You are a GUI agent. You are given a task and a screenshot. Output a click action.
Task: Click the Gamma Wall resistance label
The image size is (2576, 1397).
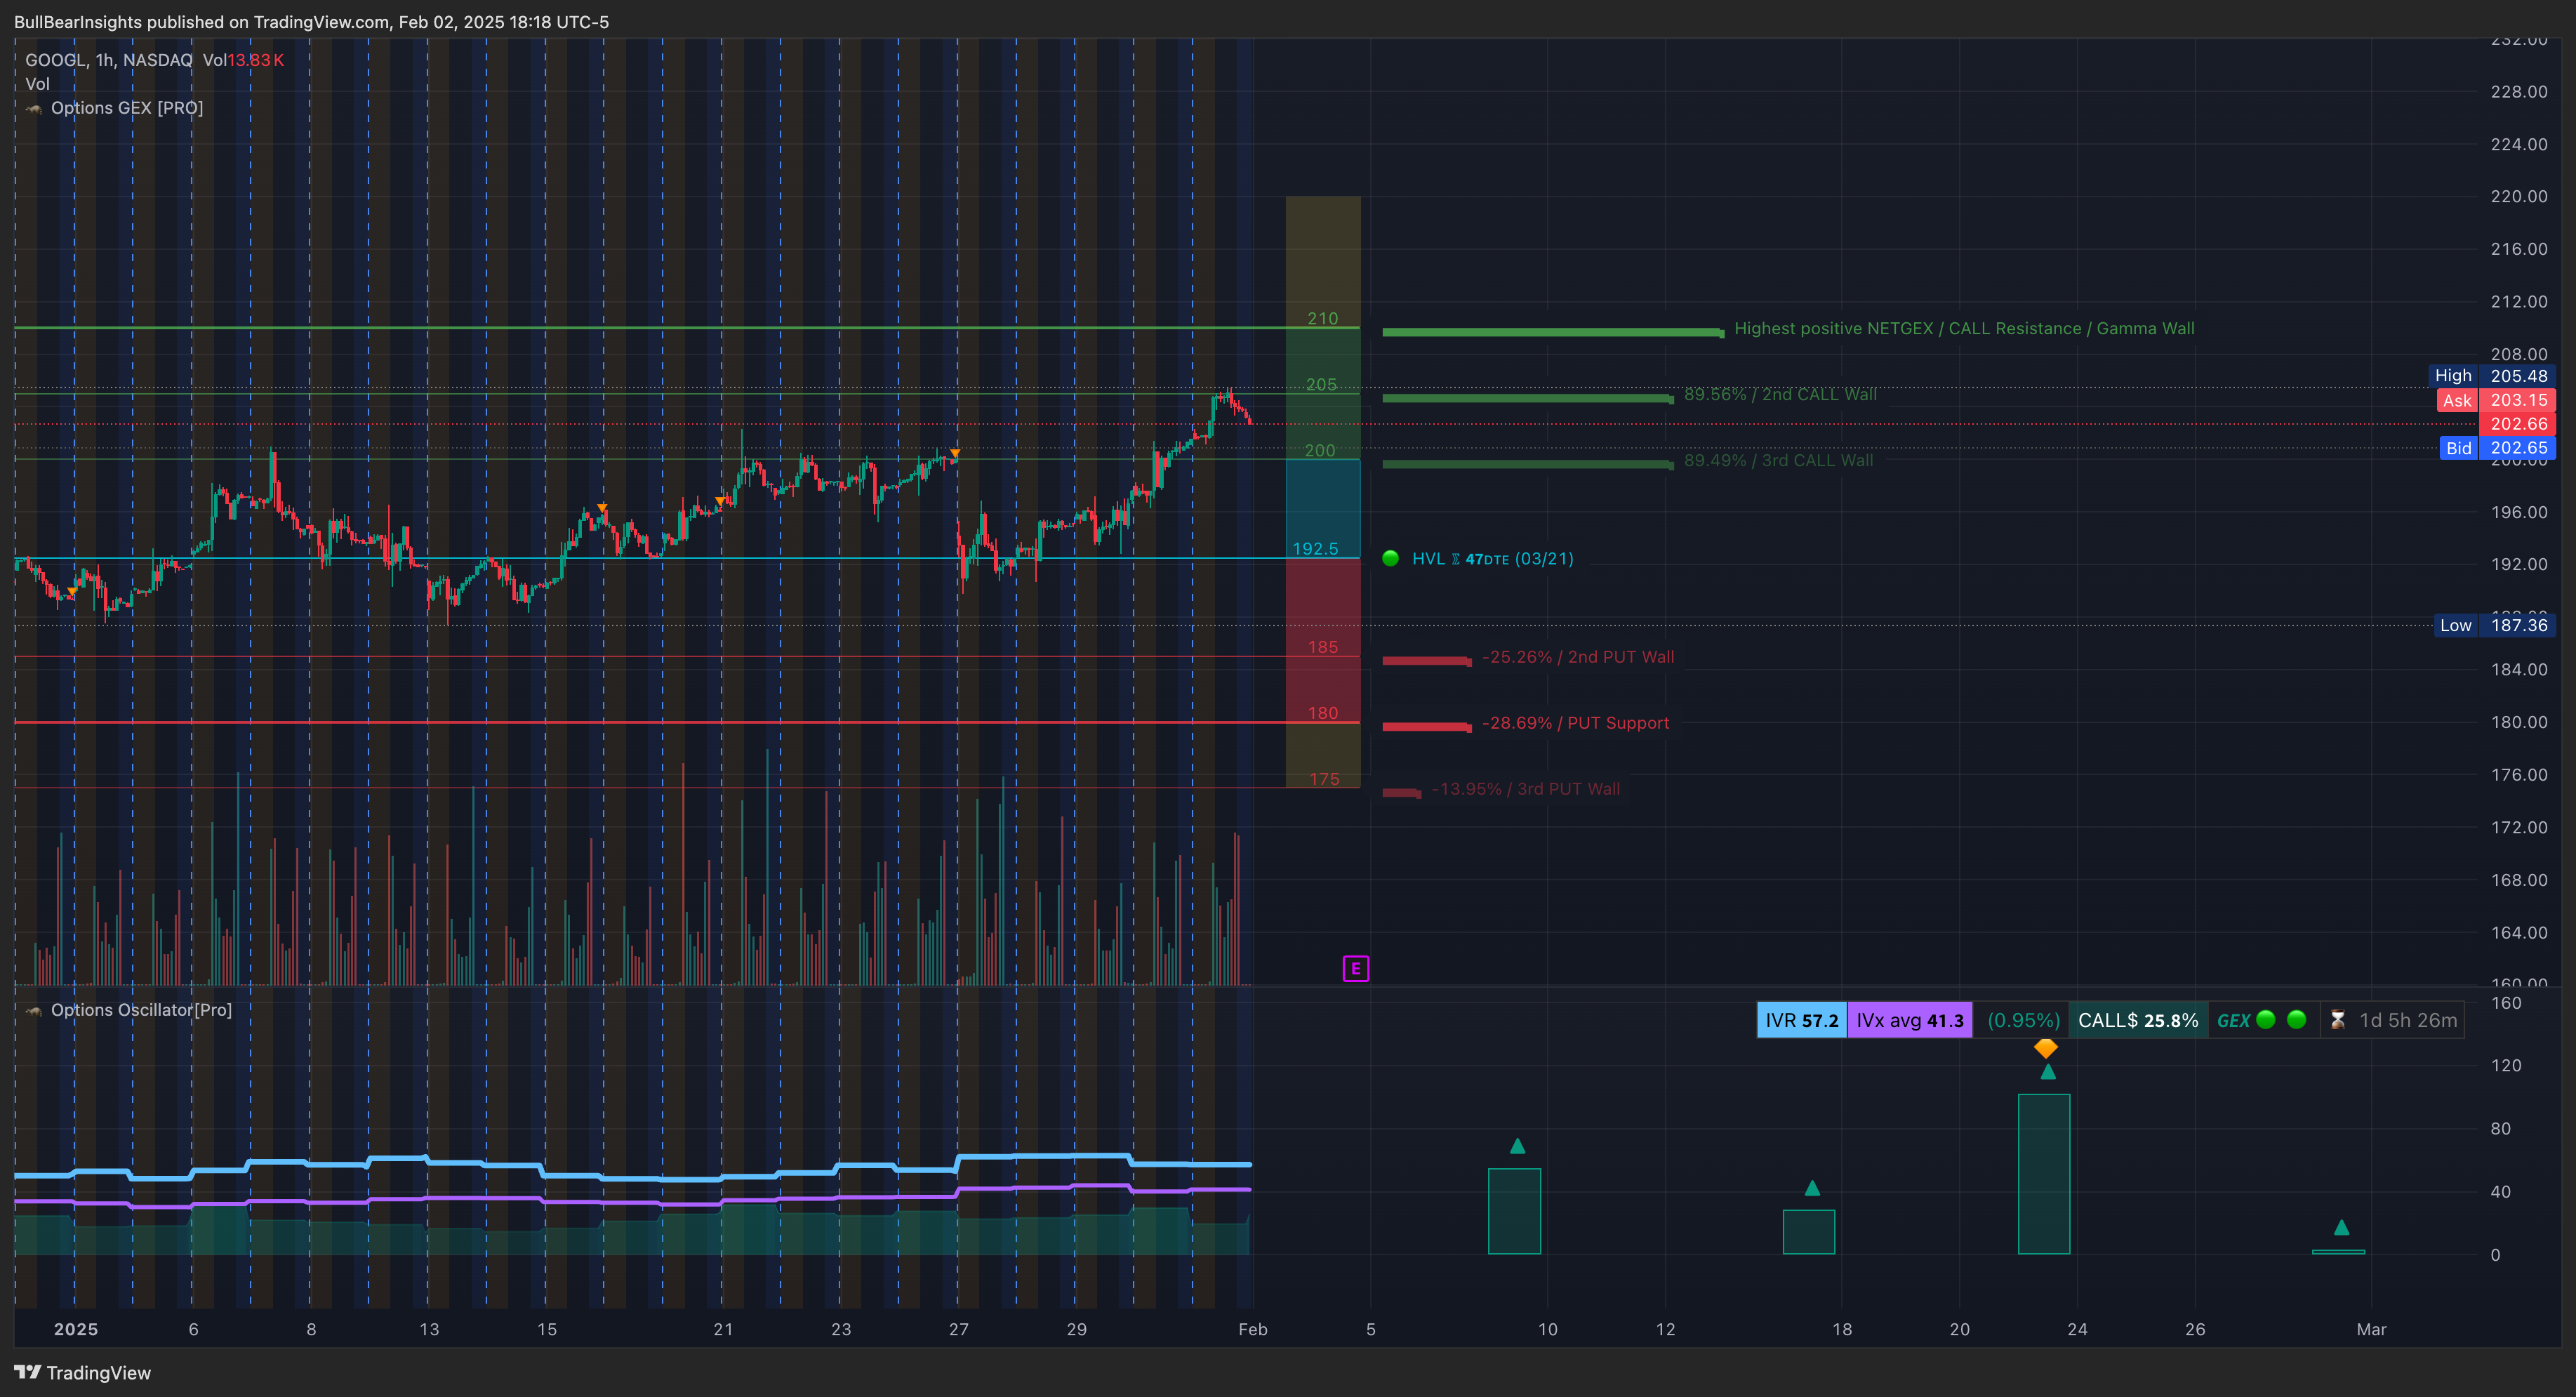1964,328
